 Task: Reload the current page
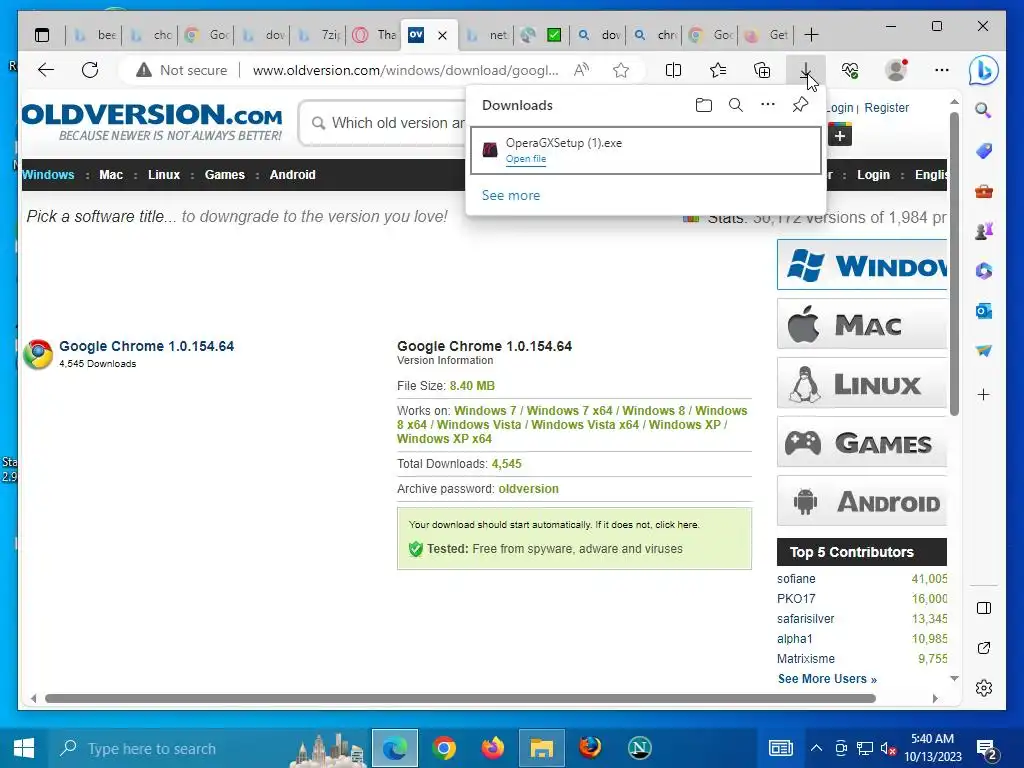tap(90, 70)
